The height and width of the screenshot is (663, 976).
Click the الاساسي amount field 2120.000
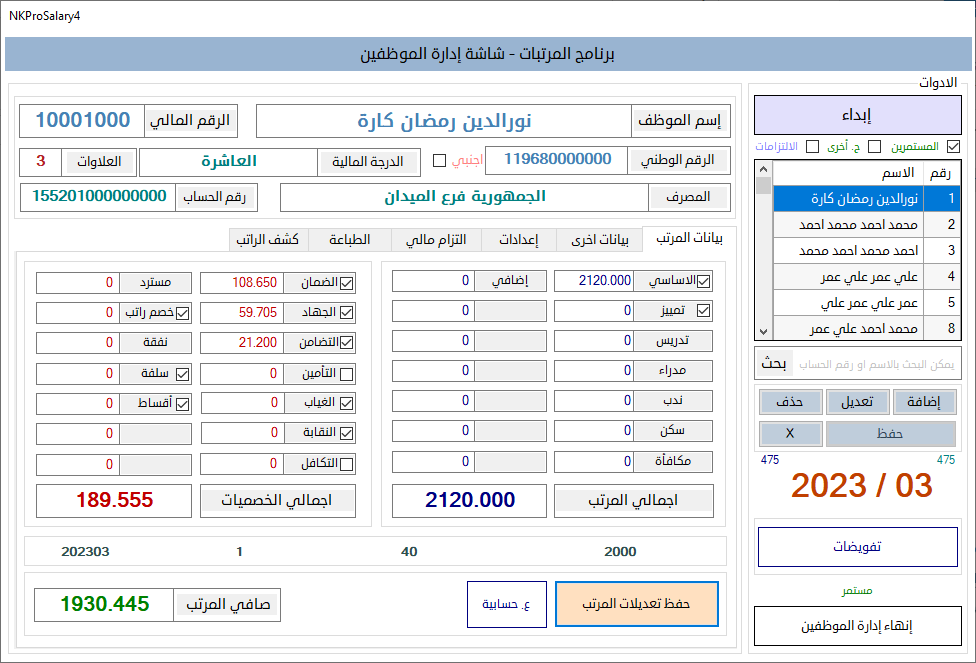(x=594, y=281)
